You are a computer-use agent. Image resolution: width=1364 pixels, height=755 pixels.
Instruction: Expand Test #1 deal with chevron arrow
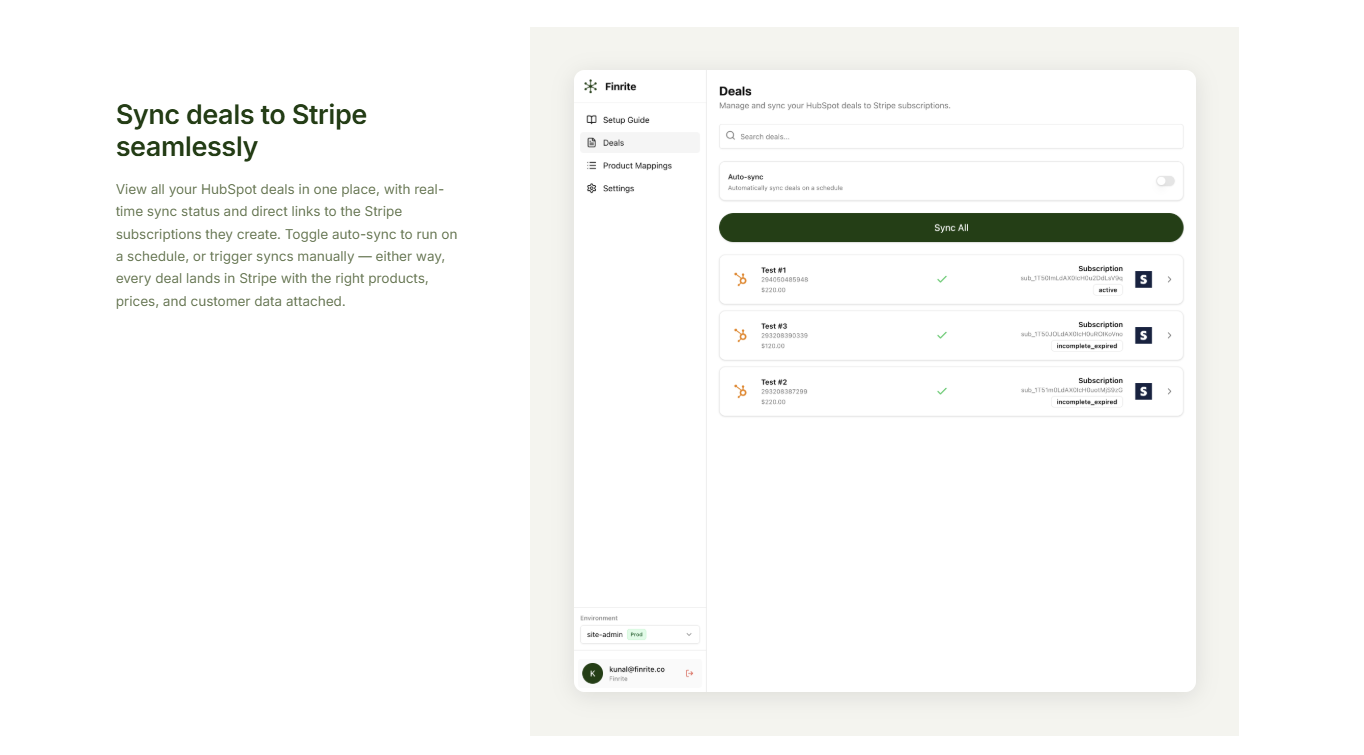point(1169,280)
